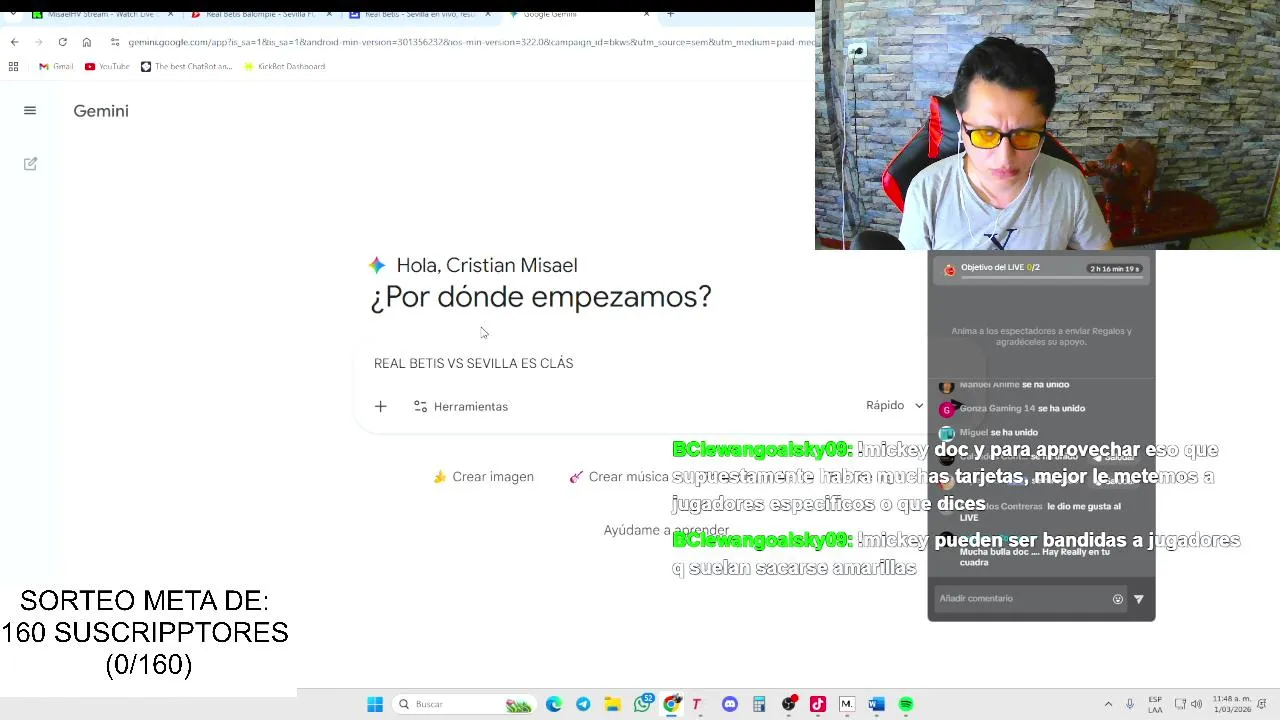Open the bookmarks apps grid icon
Viewport: 1280px width, 720px height.
coord(13,66)
